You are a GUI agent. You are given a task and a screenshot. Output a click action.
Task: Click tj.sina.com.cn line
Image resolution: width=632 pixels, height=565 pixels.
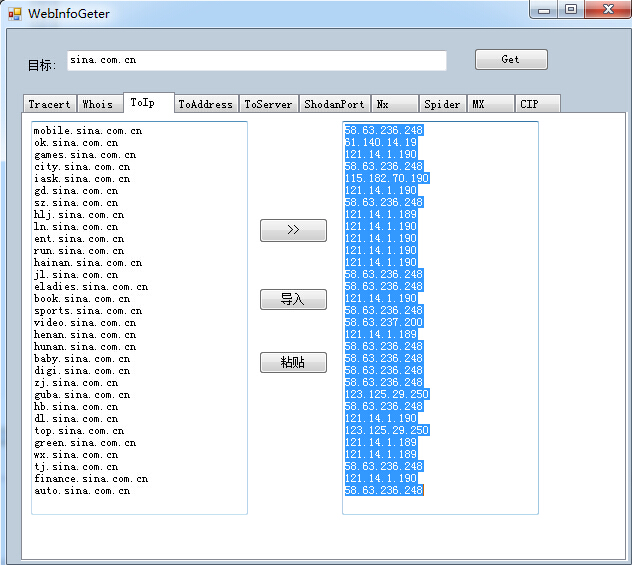click(x=76, y=467)
